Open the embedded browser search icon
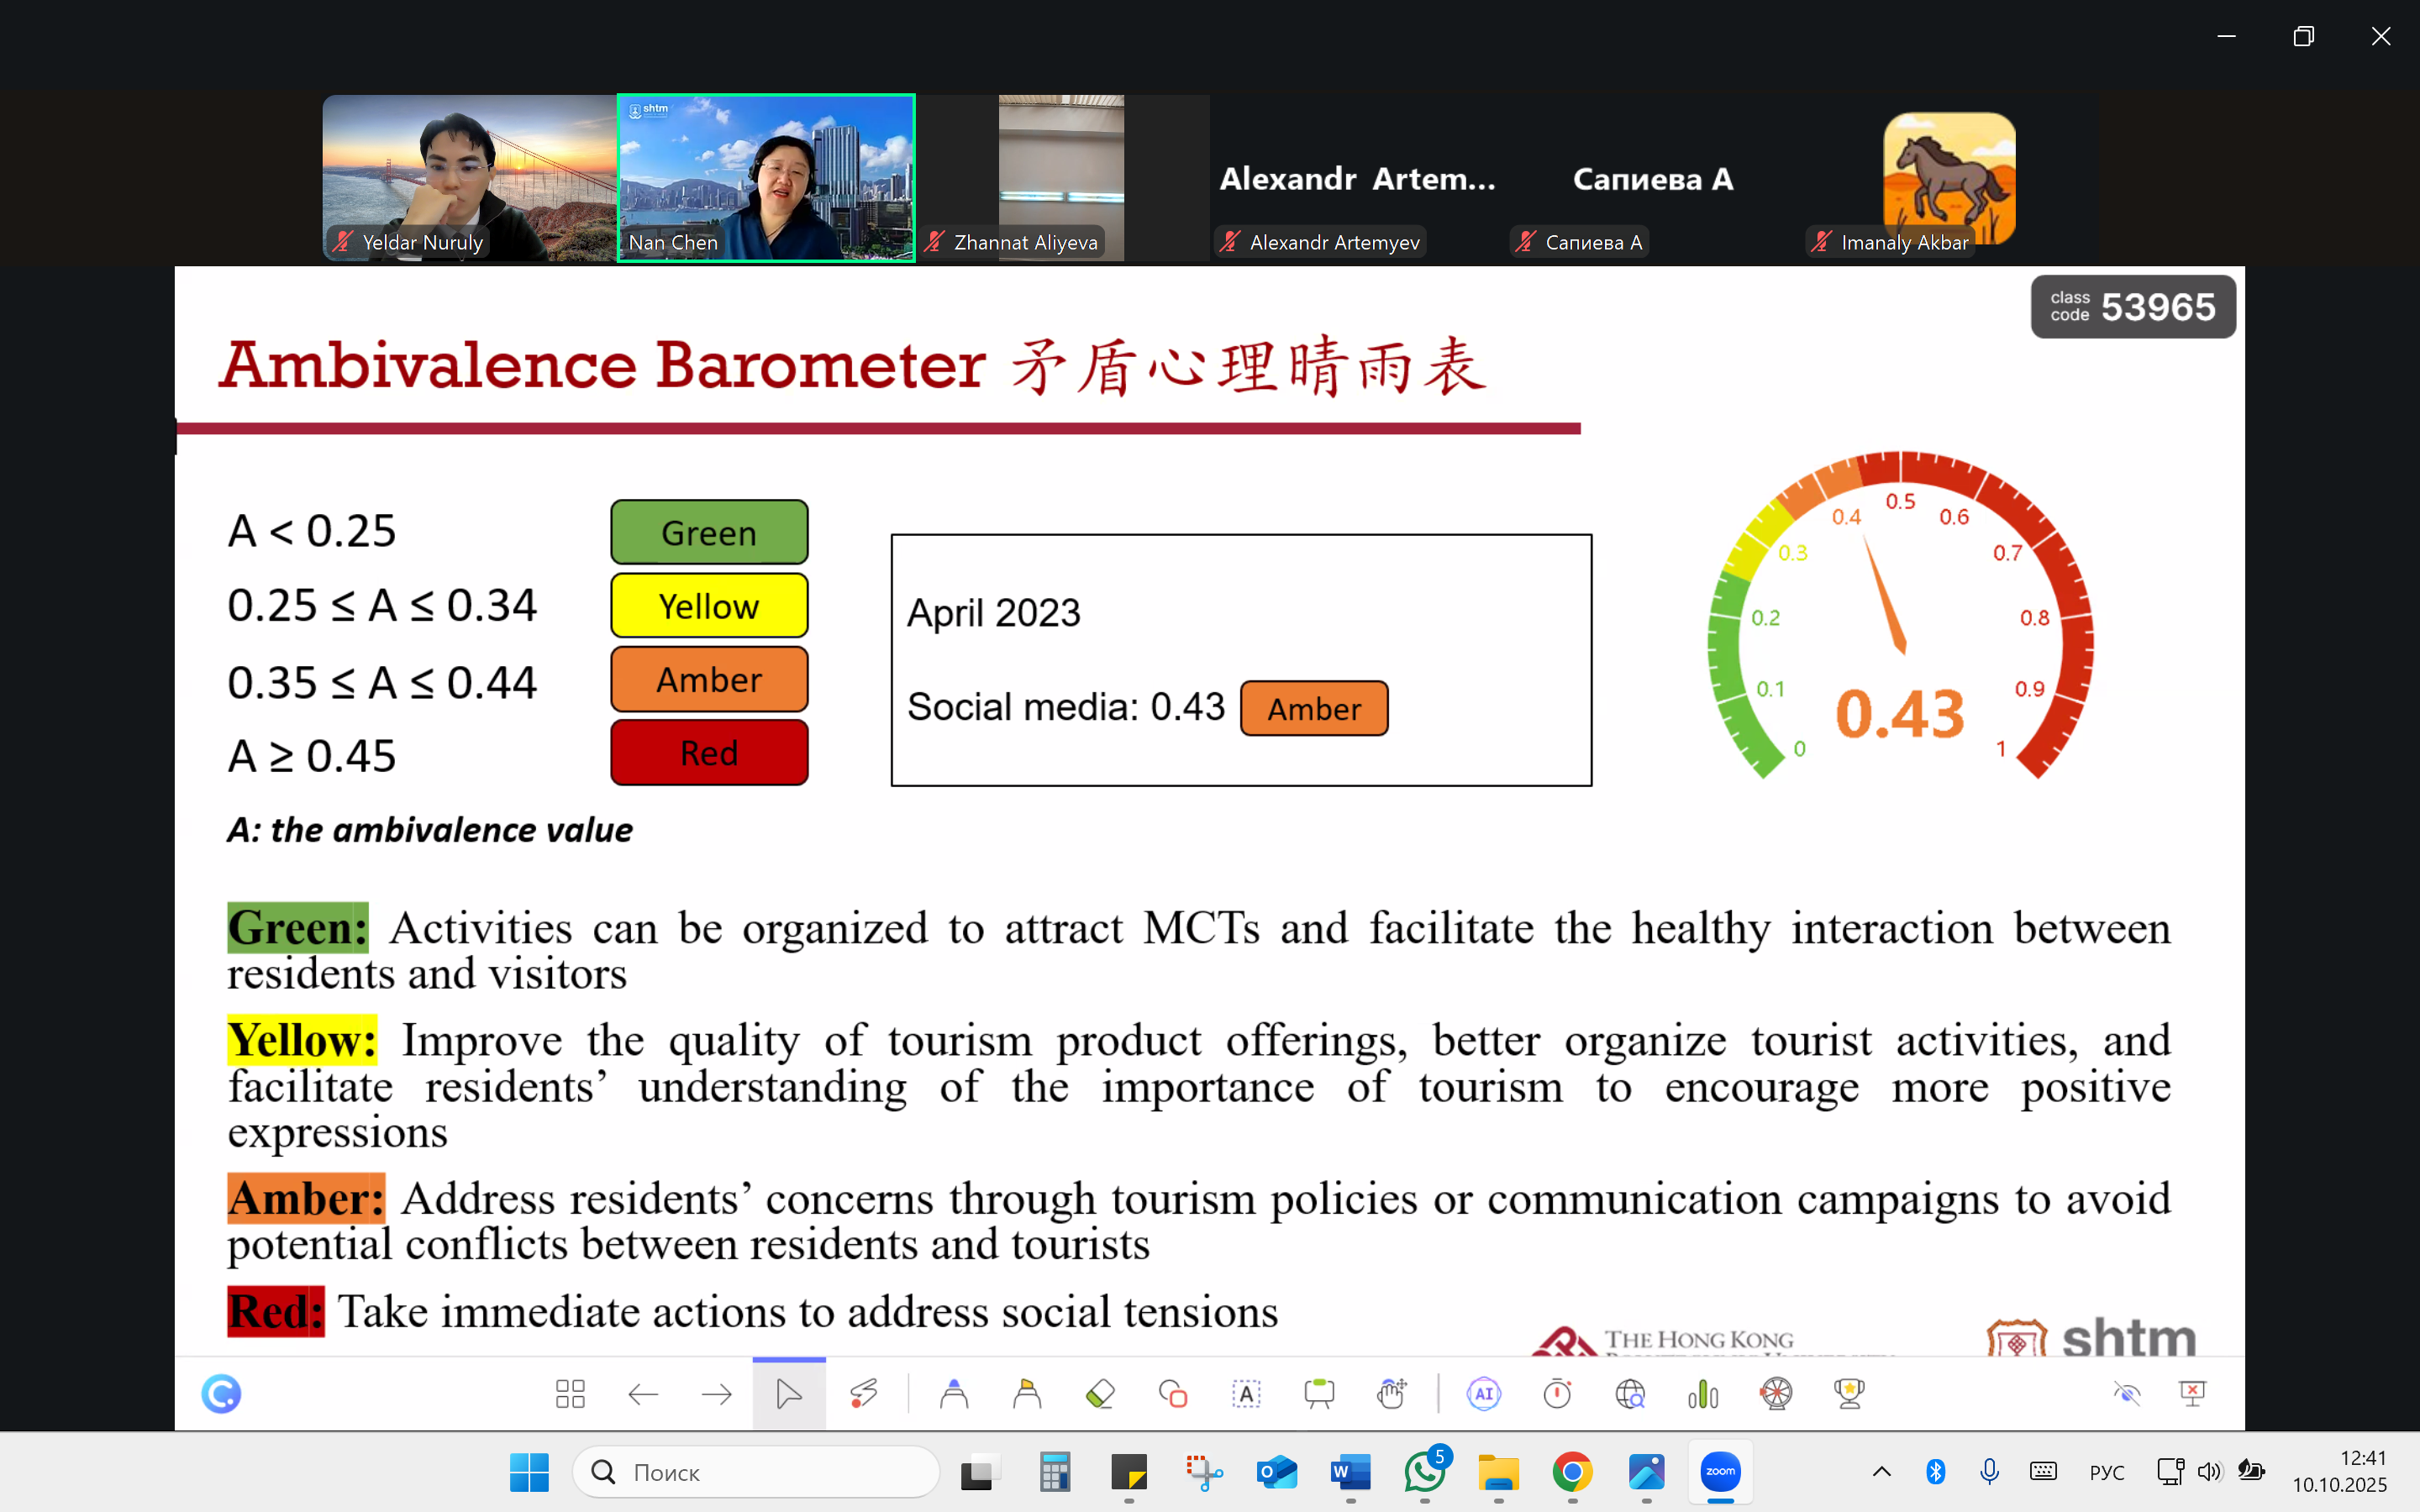This screenshot has height=1512, width=2420. tap(1630, 1393)
